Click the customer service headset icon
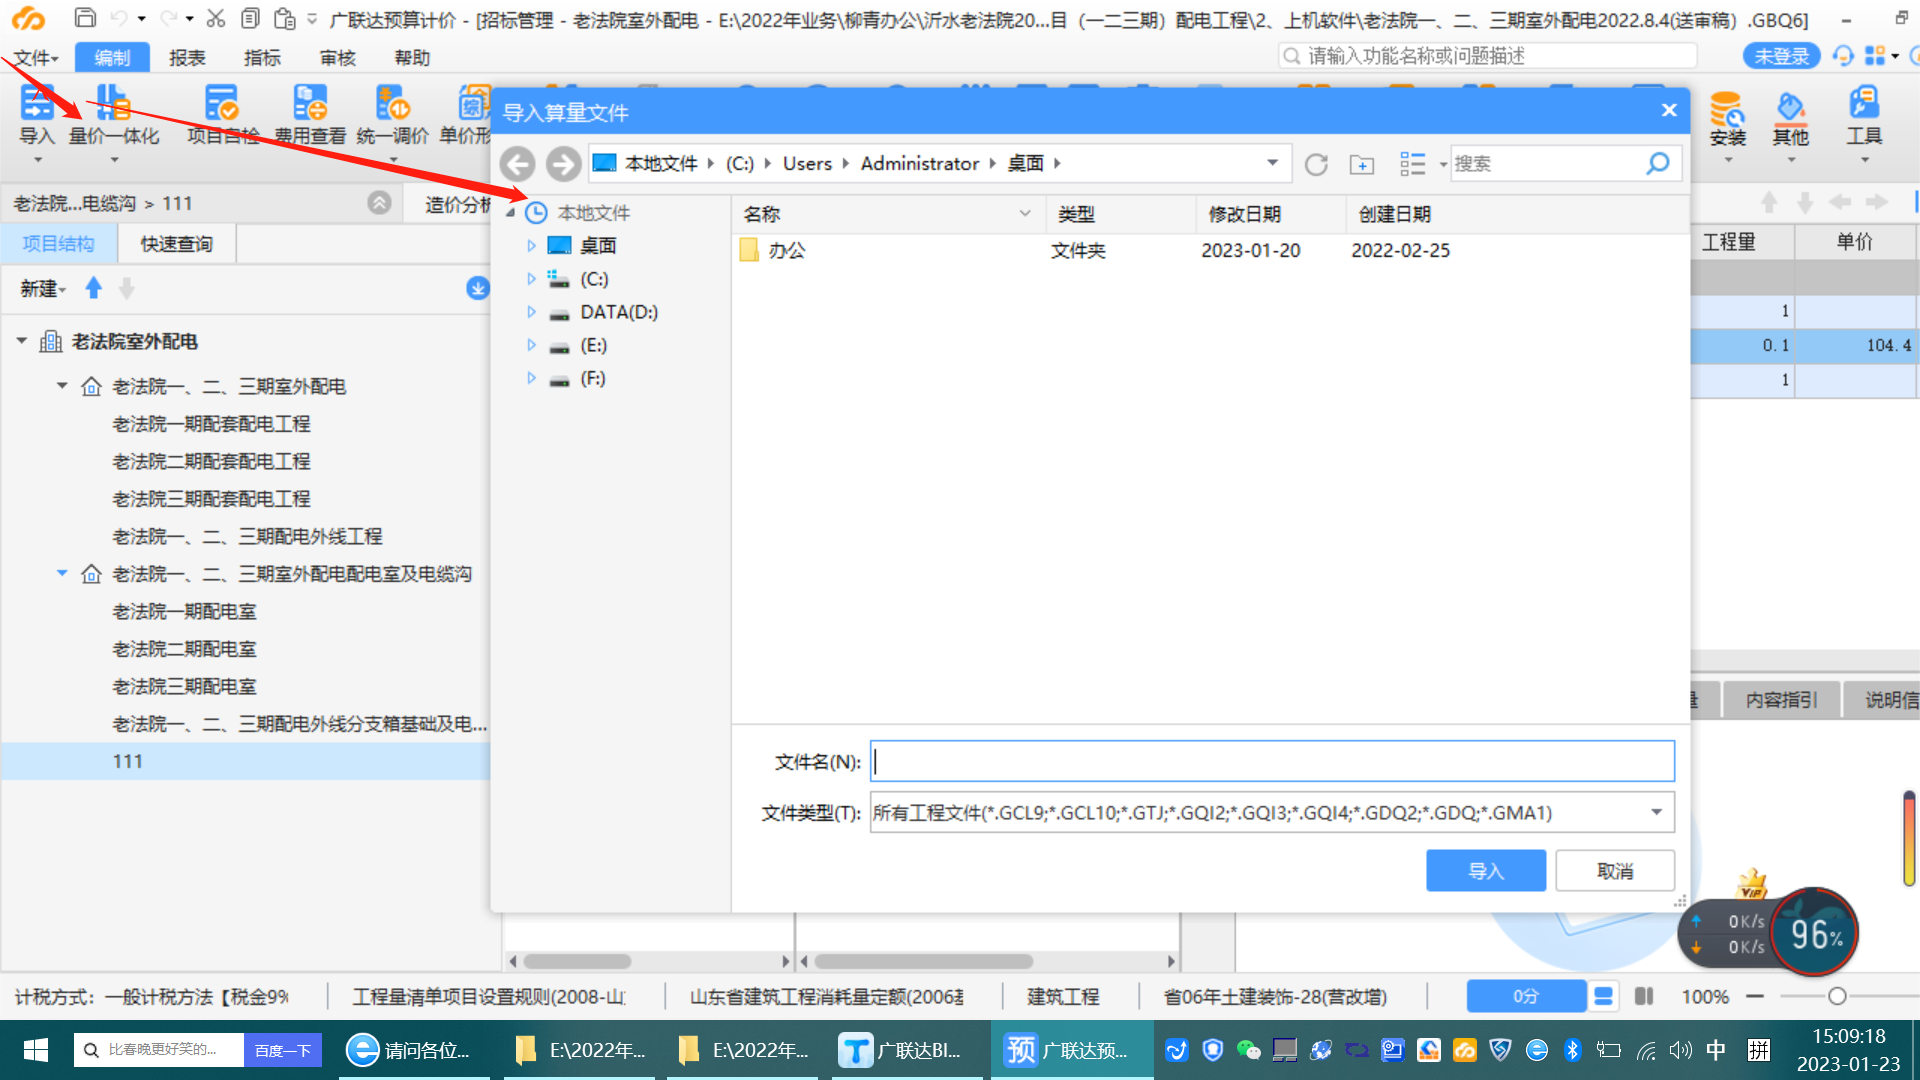1920x1080 pixels. [x=1842, y=56]
